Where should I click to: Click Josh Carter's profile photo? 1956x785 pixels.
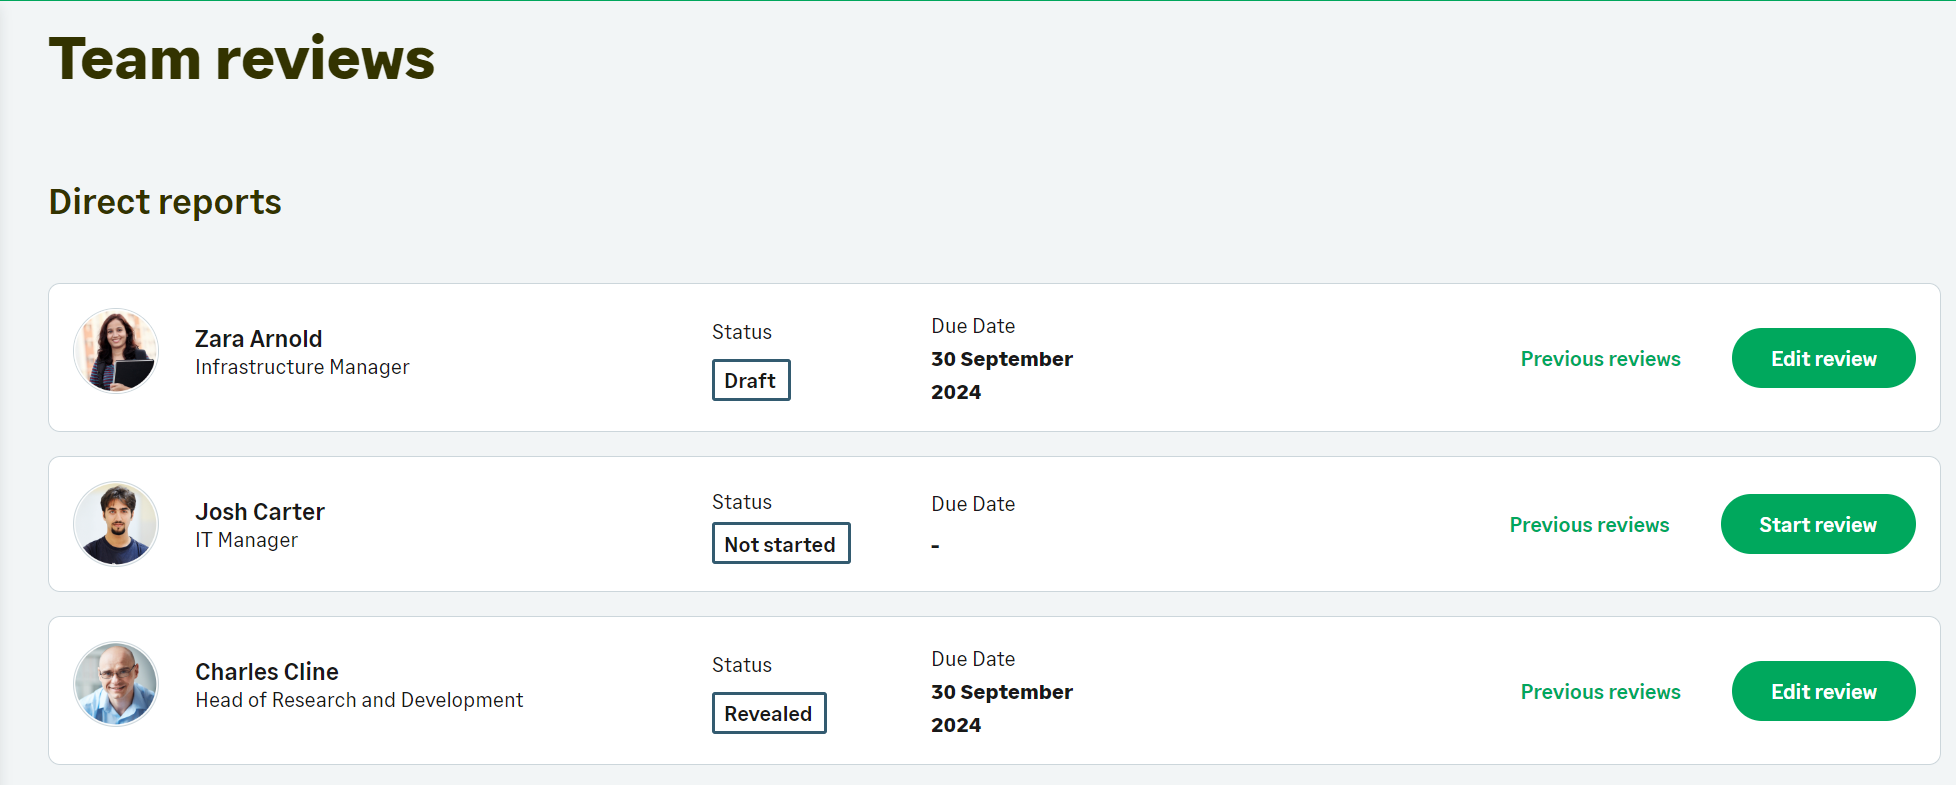116,524
